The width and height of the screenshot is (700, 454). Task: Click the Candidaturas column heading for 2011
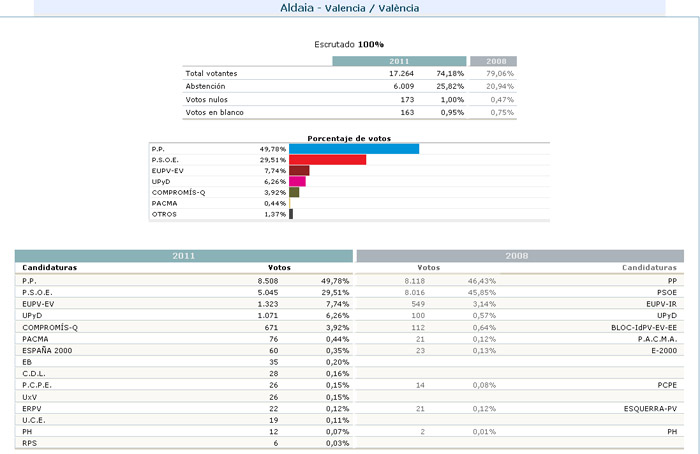[50, 267]
